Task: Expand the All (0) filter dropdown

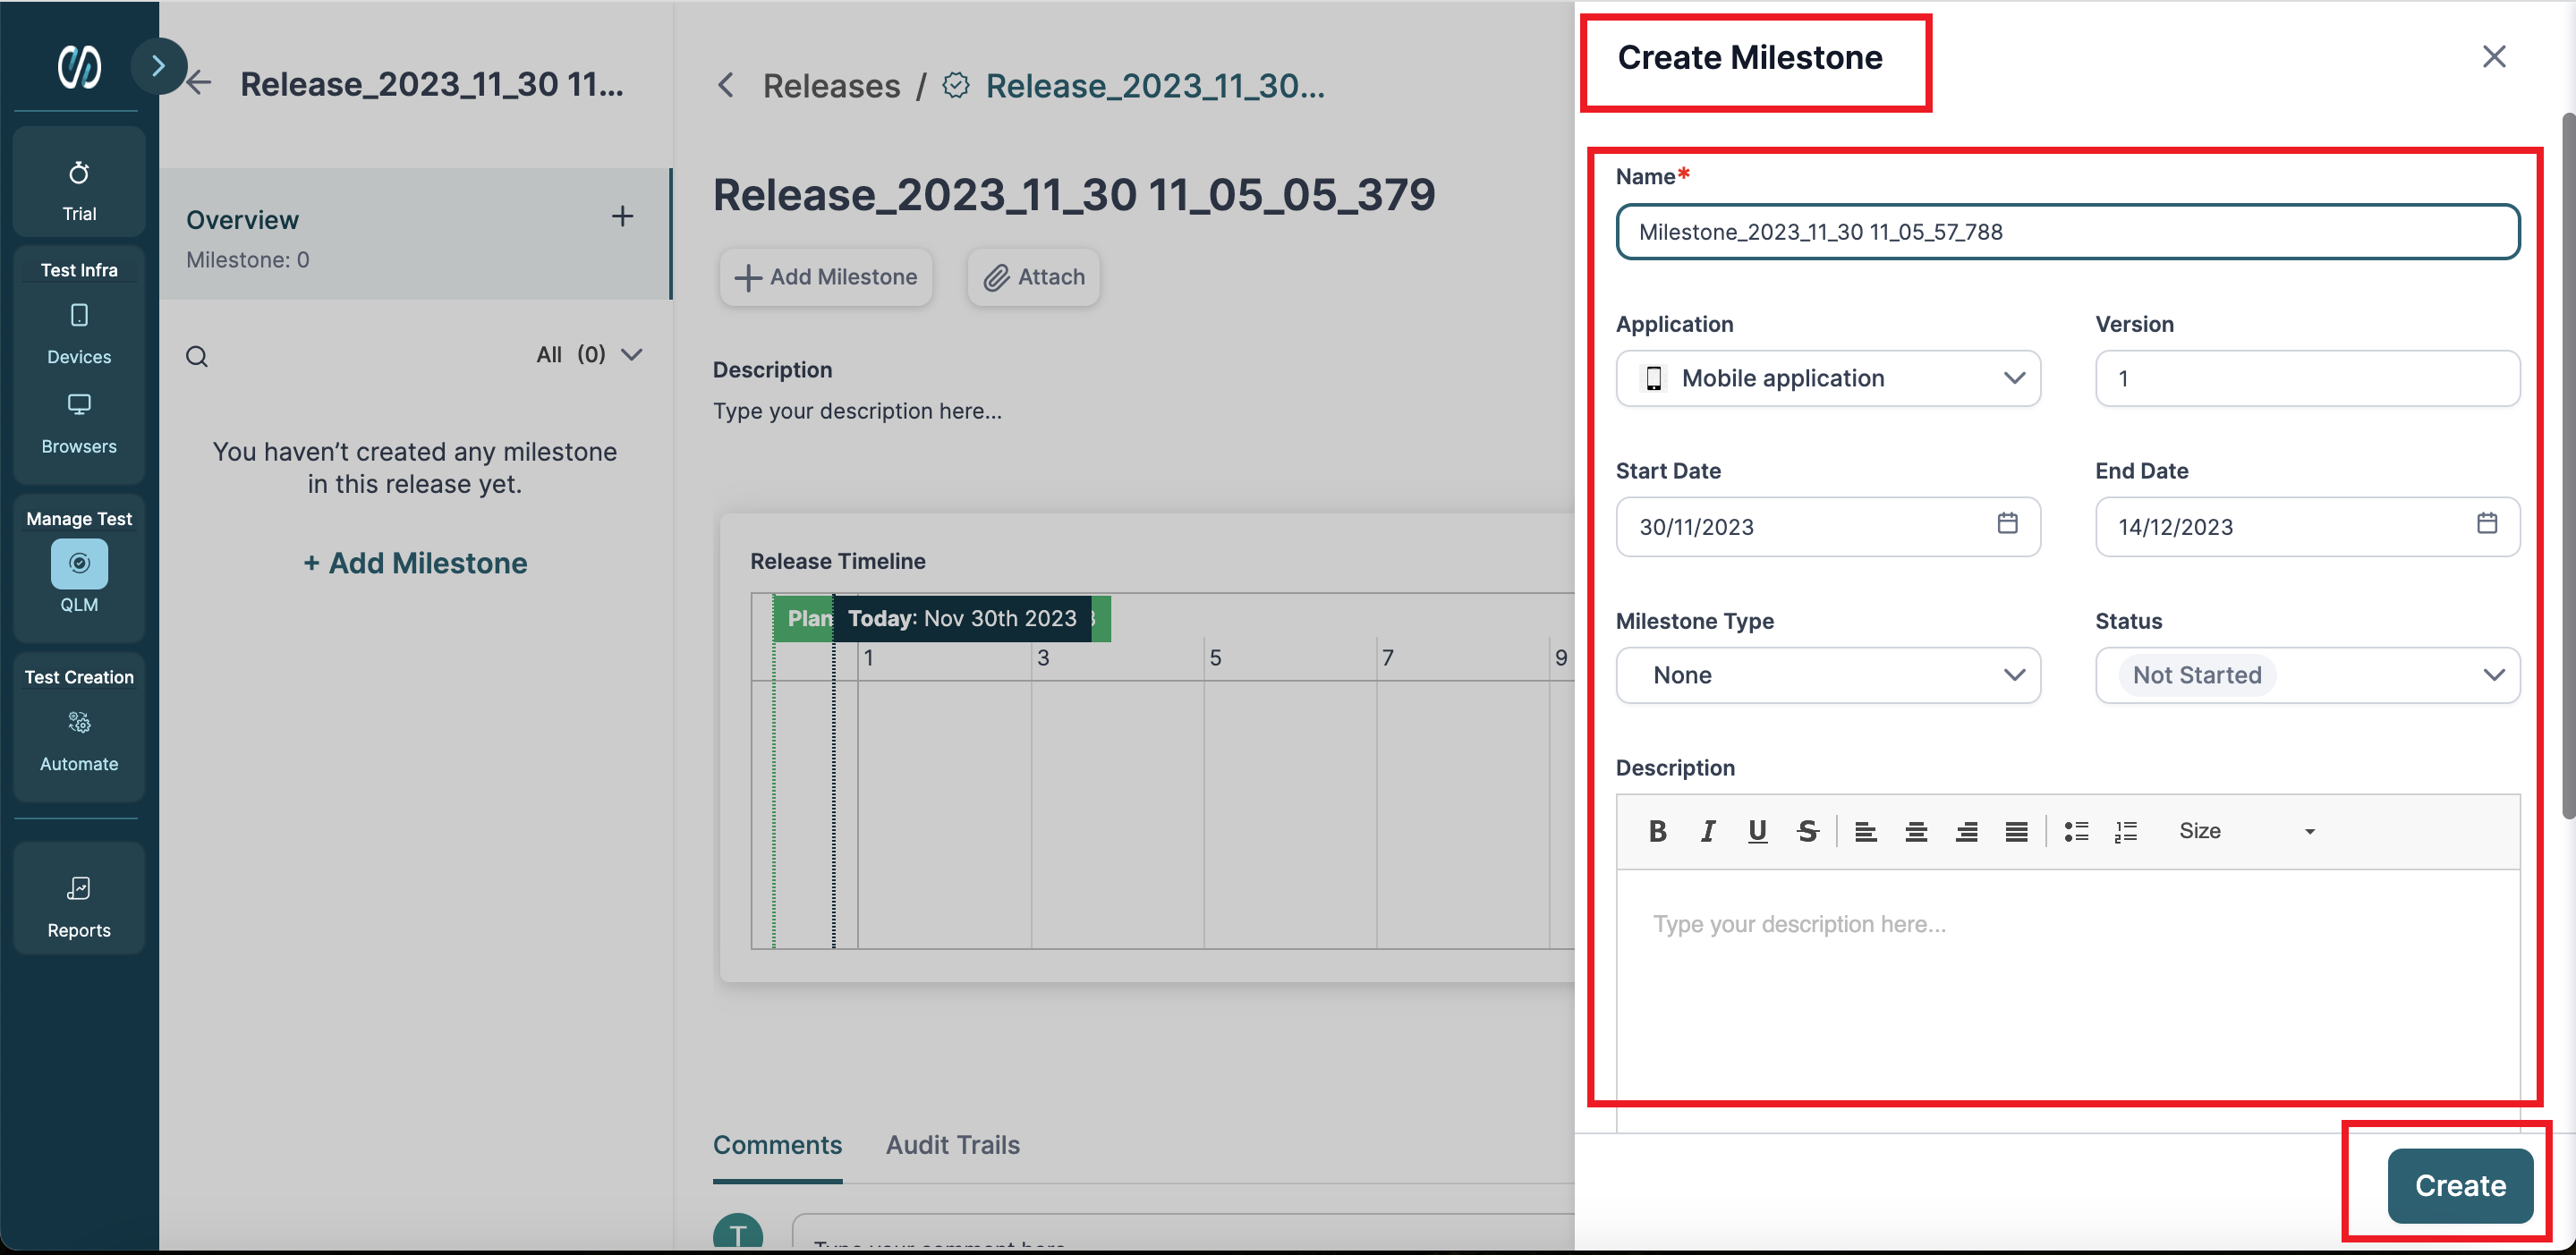Action: click(589, 355)
